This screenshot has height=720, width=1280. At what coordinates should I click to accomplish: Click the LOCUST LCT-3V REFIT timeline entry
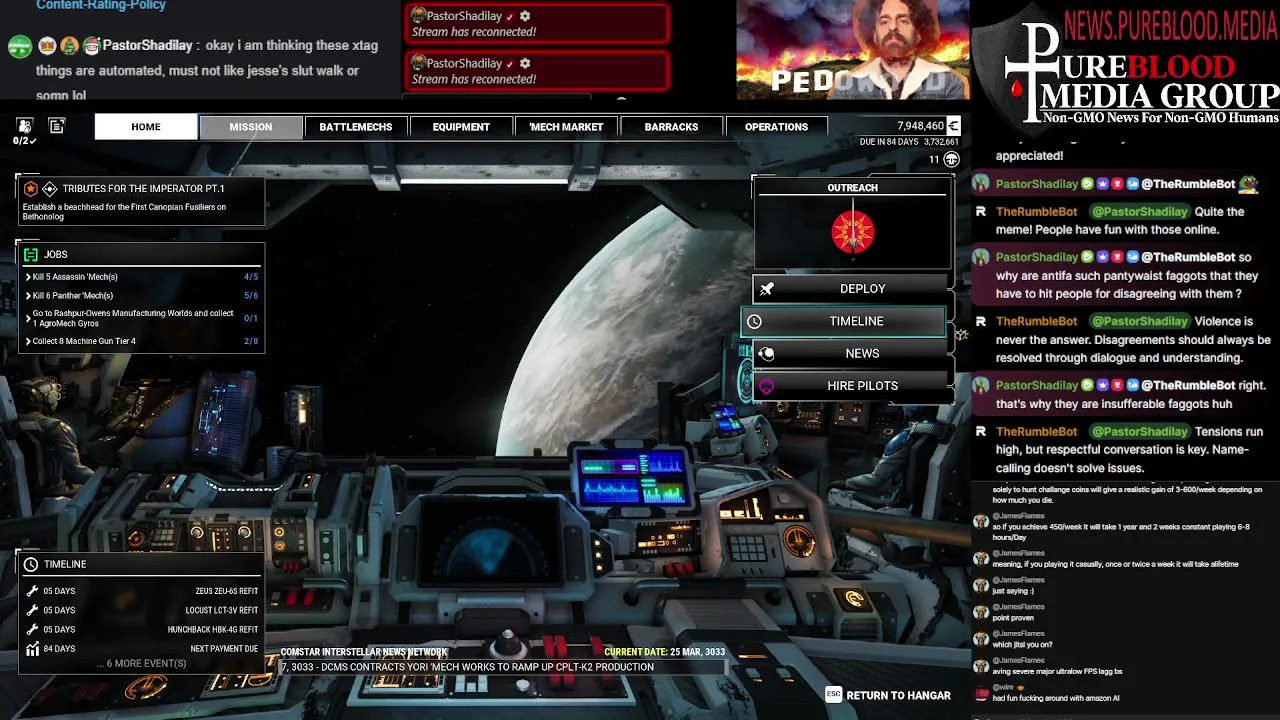coord(141,610)
